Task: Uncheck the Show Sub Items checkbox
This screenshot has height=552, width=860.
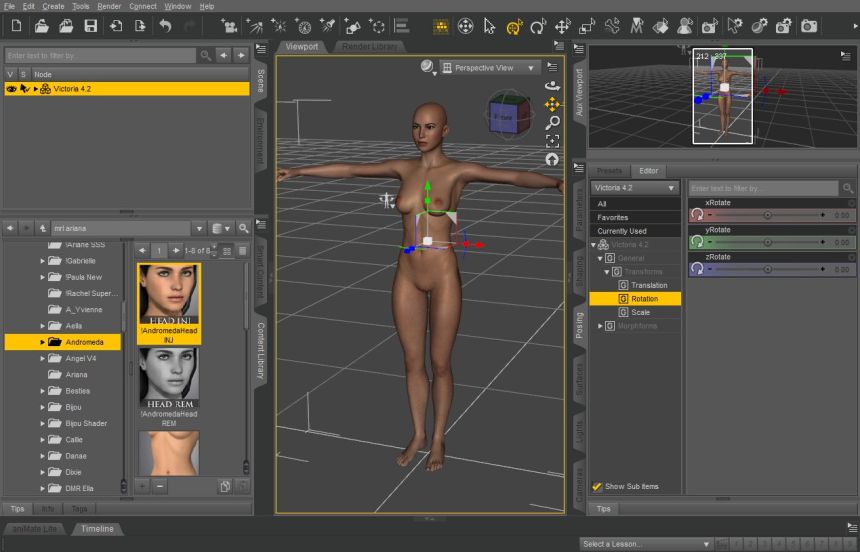Action: pyautogui.click(x=597, y=486)
